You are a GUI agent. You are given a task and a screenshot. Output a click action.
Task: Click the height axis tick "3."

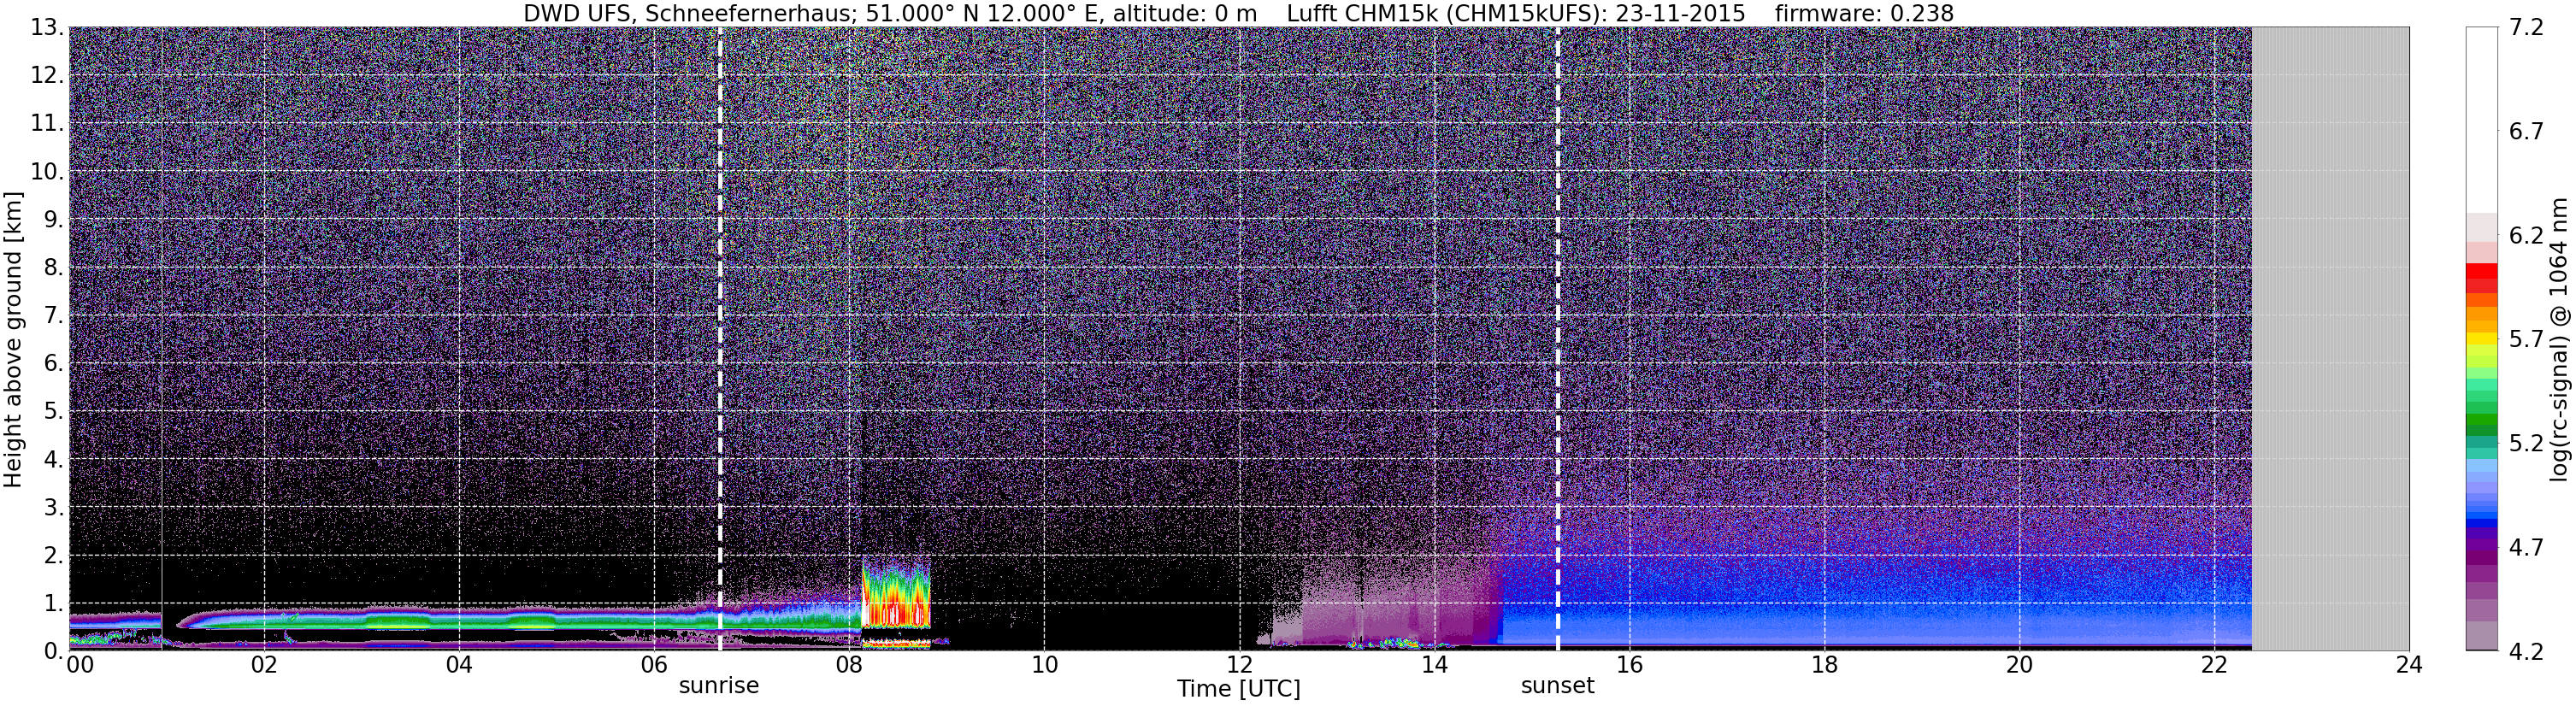(x=54, y=508)
